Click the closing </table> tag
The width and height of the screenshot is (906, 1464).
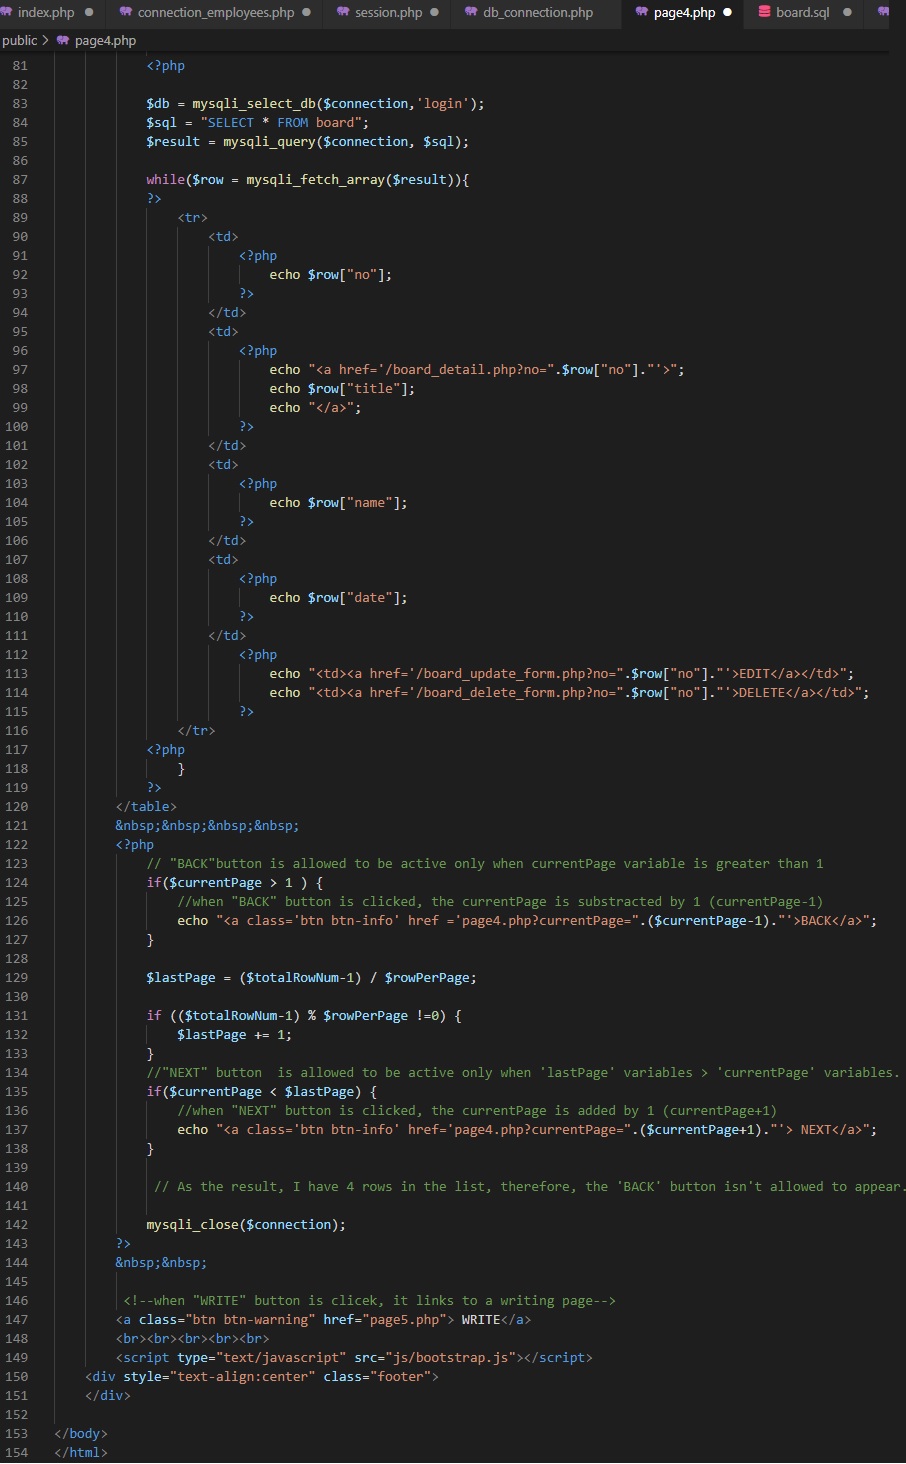[x=146, y=807]
